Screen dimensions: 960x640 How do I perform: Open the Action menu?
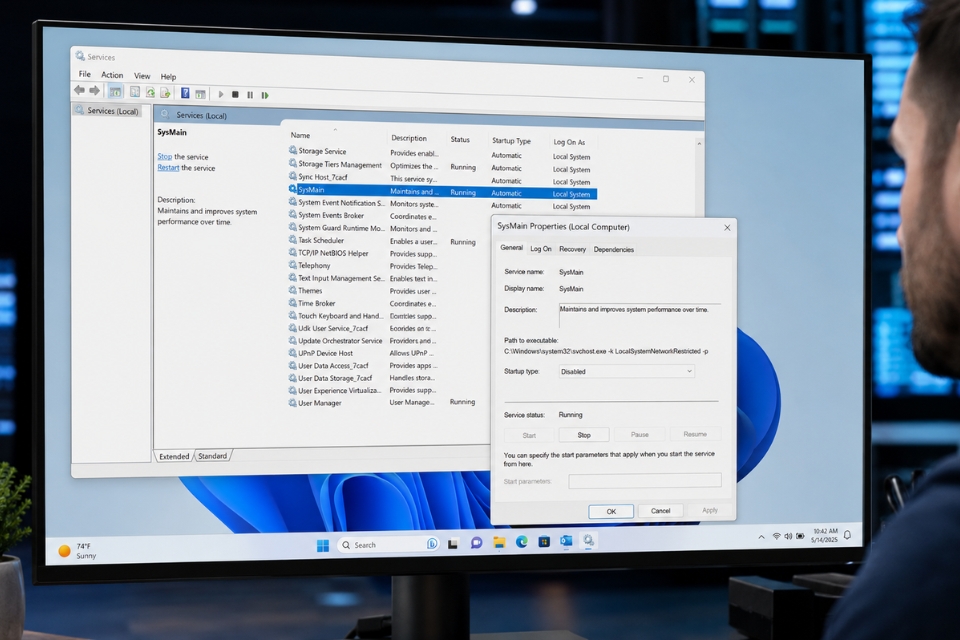[x=112, y=75]
